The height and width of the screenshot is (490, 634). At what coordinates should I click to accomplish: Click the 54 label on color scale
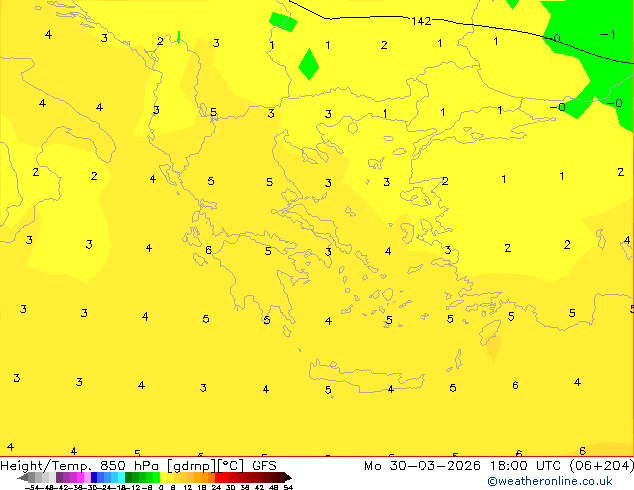pyautogui.click(x=288, y=487)
